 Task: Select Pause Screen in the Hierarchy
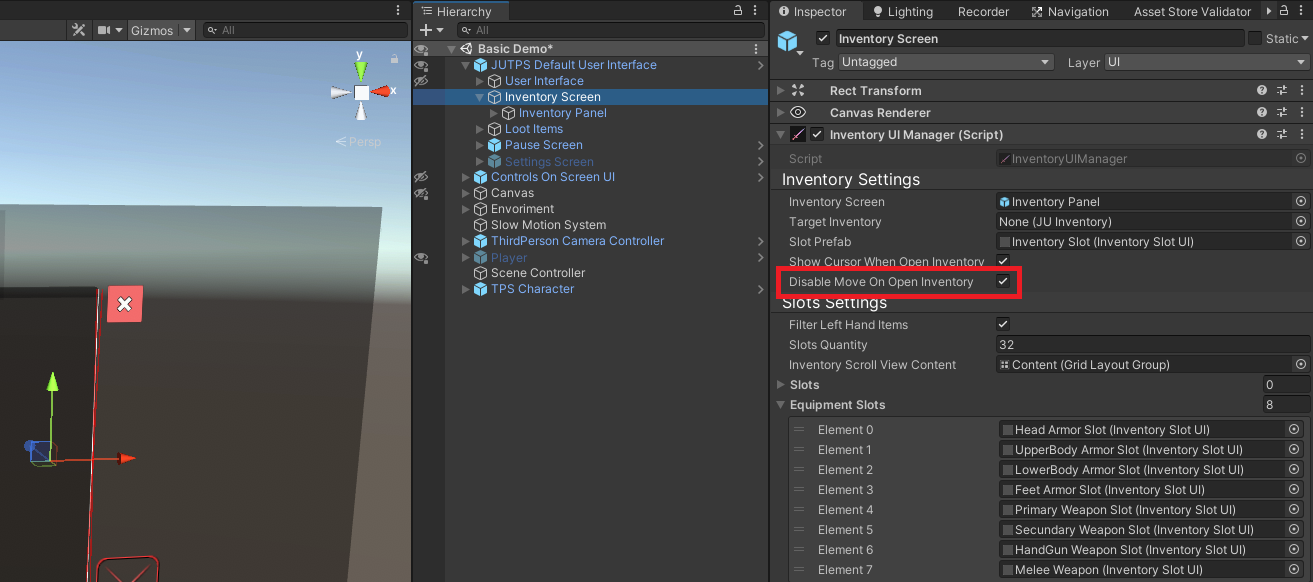[543, 145]
